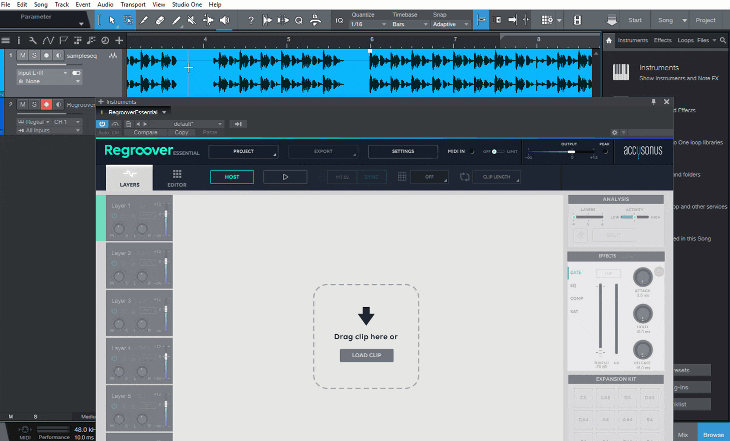Select the Listen speaker tool

point(224,20)
